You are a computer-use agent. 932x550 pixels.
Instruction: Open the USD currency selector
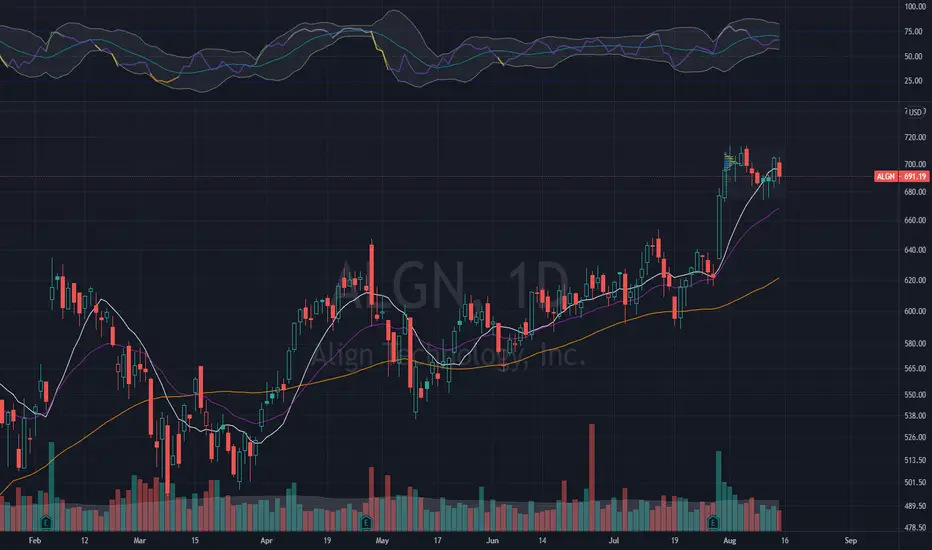click(x=916, y=112)
